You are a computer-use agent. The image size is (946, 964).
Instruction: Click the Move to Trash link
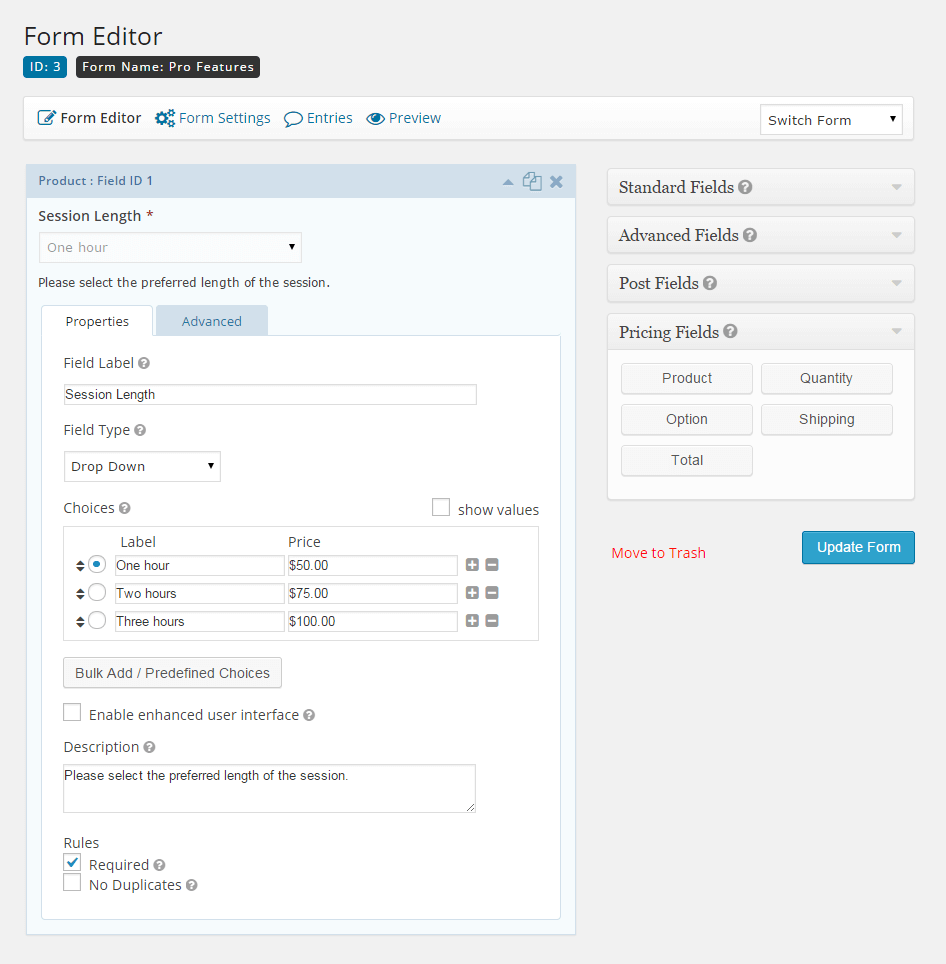658,553
